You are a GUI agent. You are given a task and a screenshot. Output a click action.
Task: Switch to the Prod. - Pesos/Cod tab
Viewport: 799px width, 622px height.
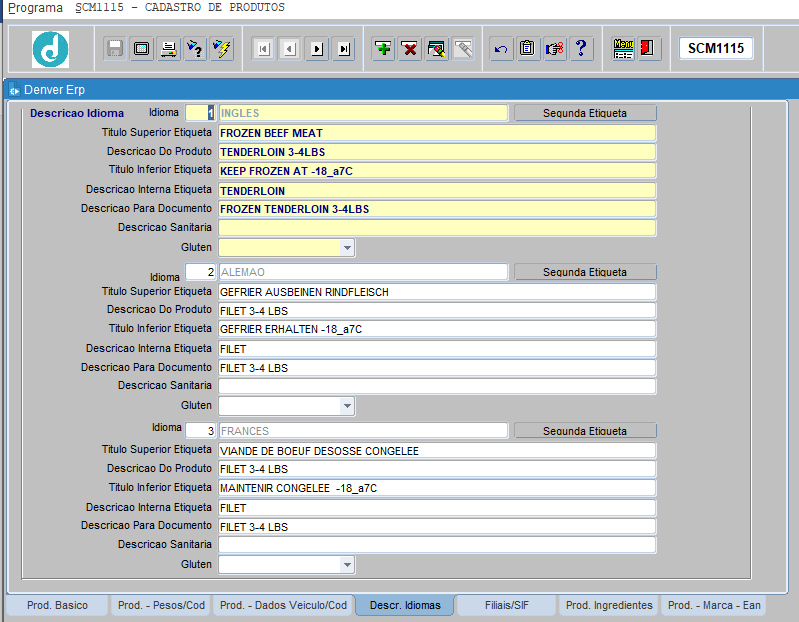[161, 605]
